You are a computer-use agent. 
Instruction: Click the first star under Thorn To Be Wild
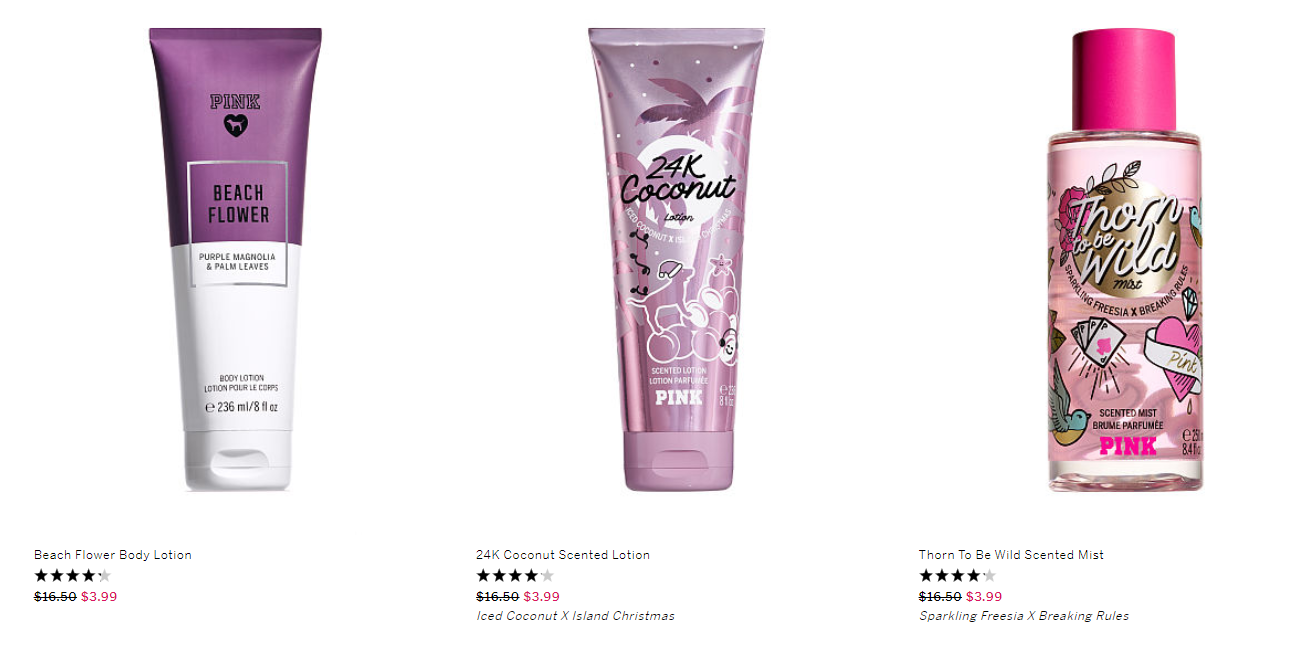(x=927, y=576)
